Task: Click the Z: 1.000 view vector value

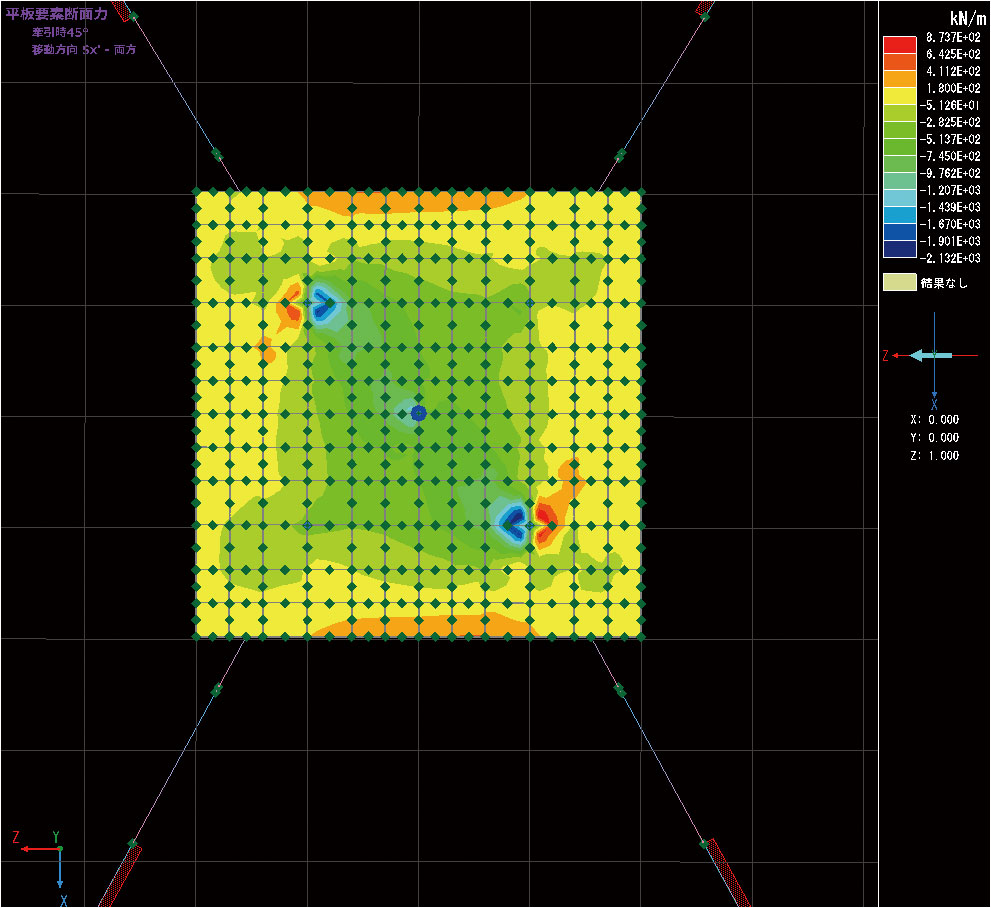Action: 934,456
